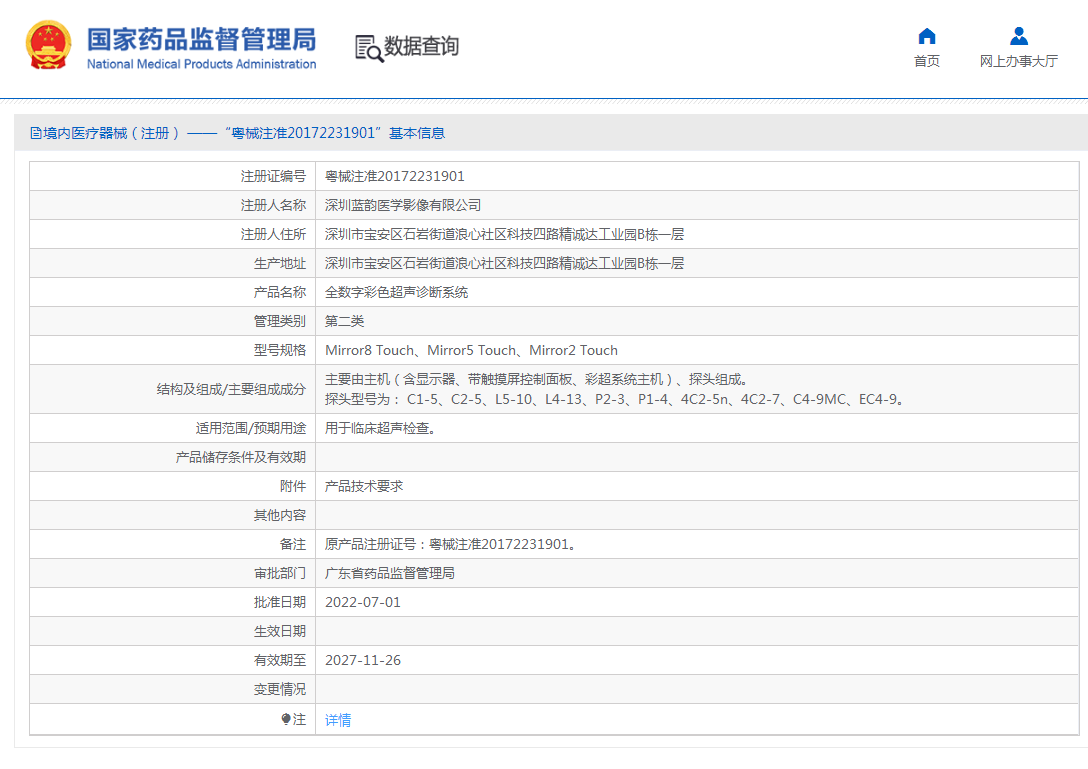The image size is (1088, 769).
Task: Click the 批准日期 label
Action: pos(280,602)
